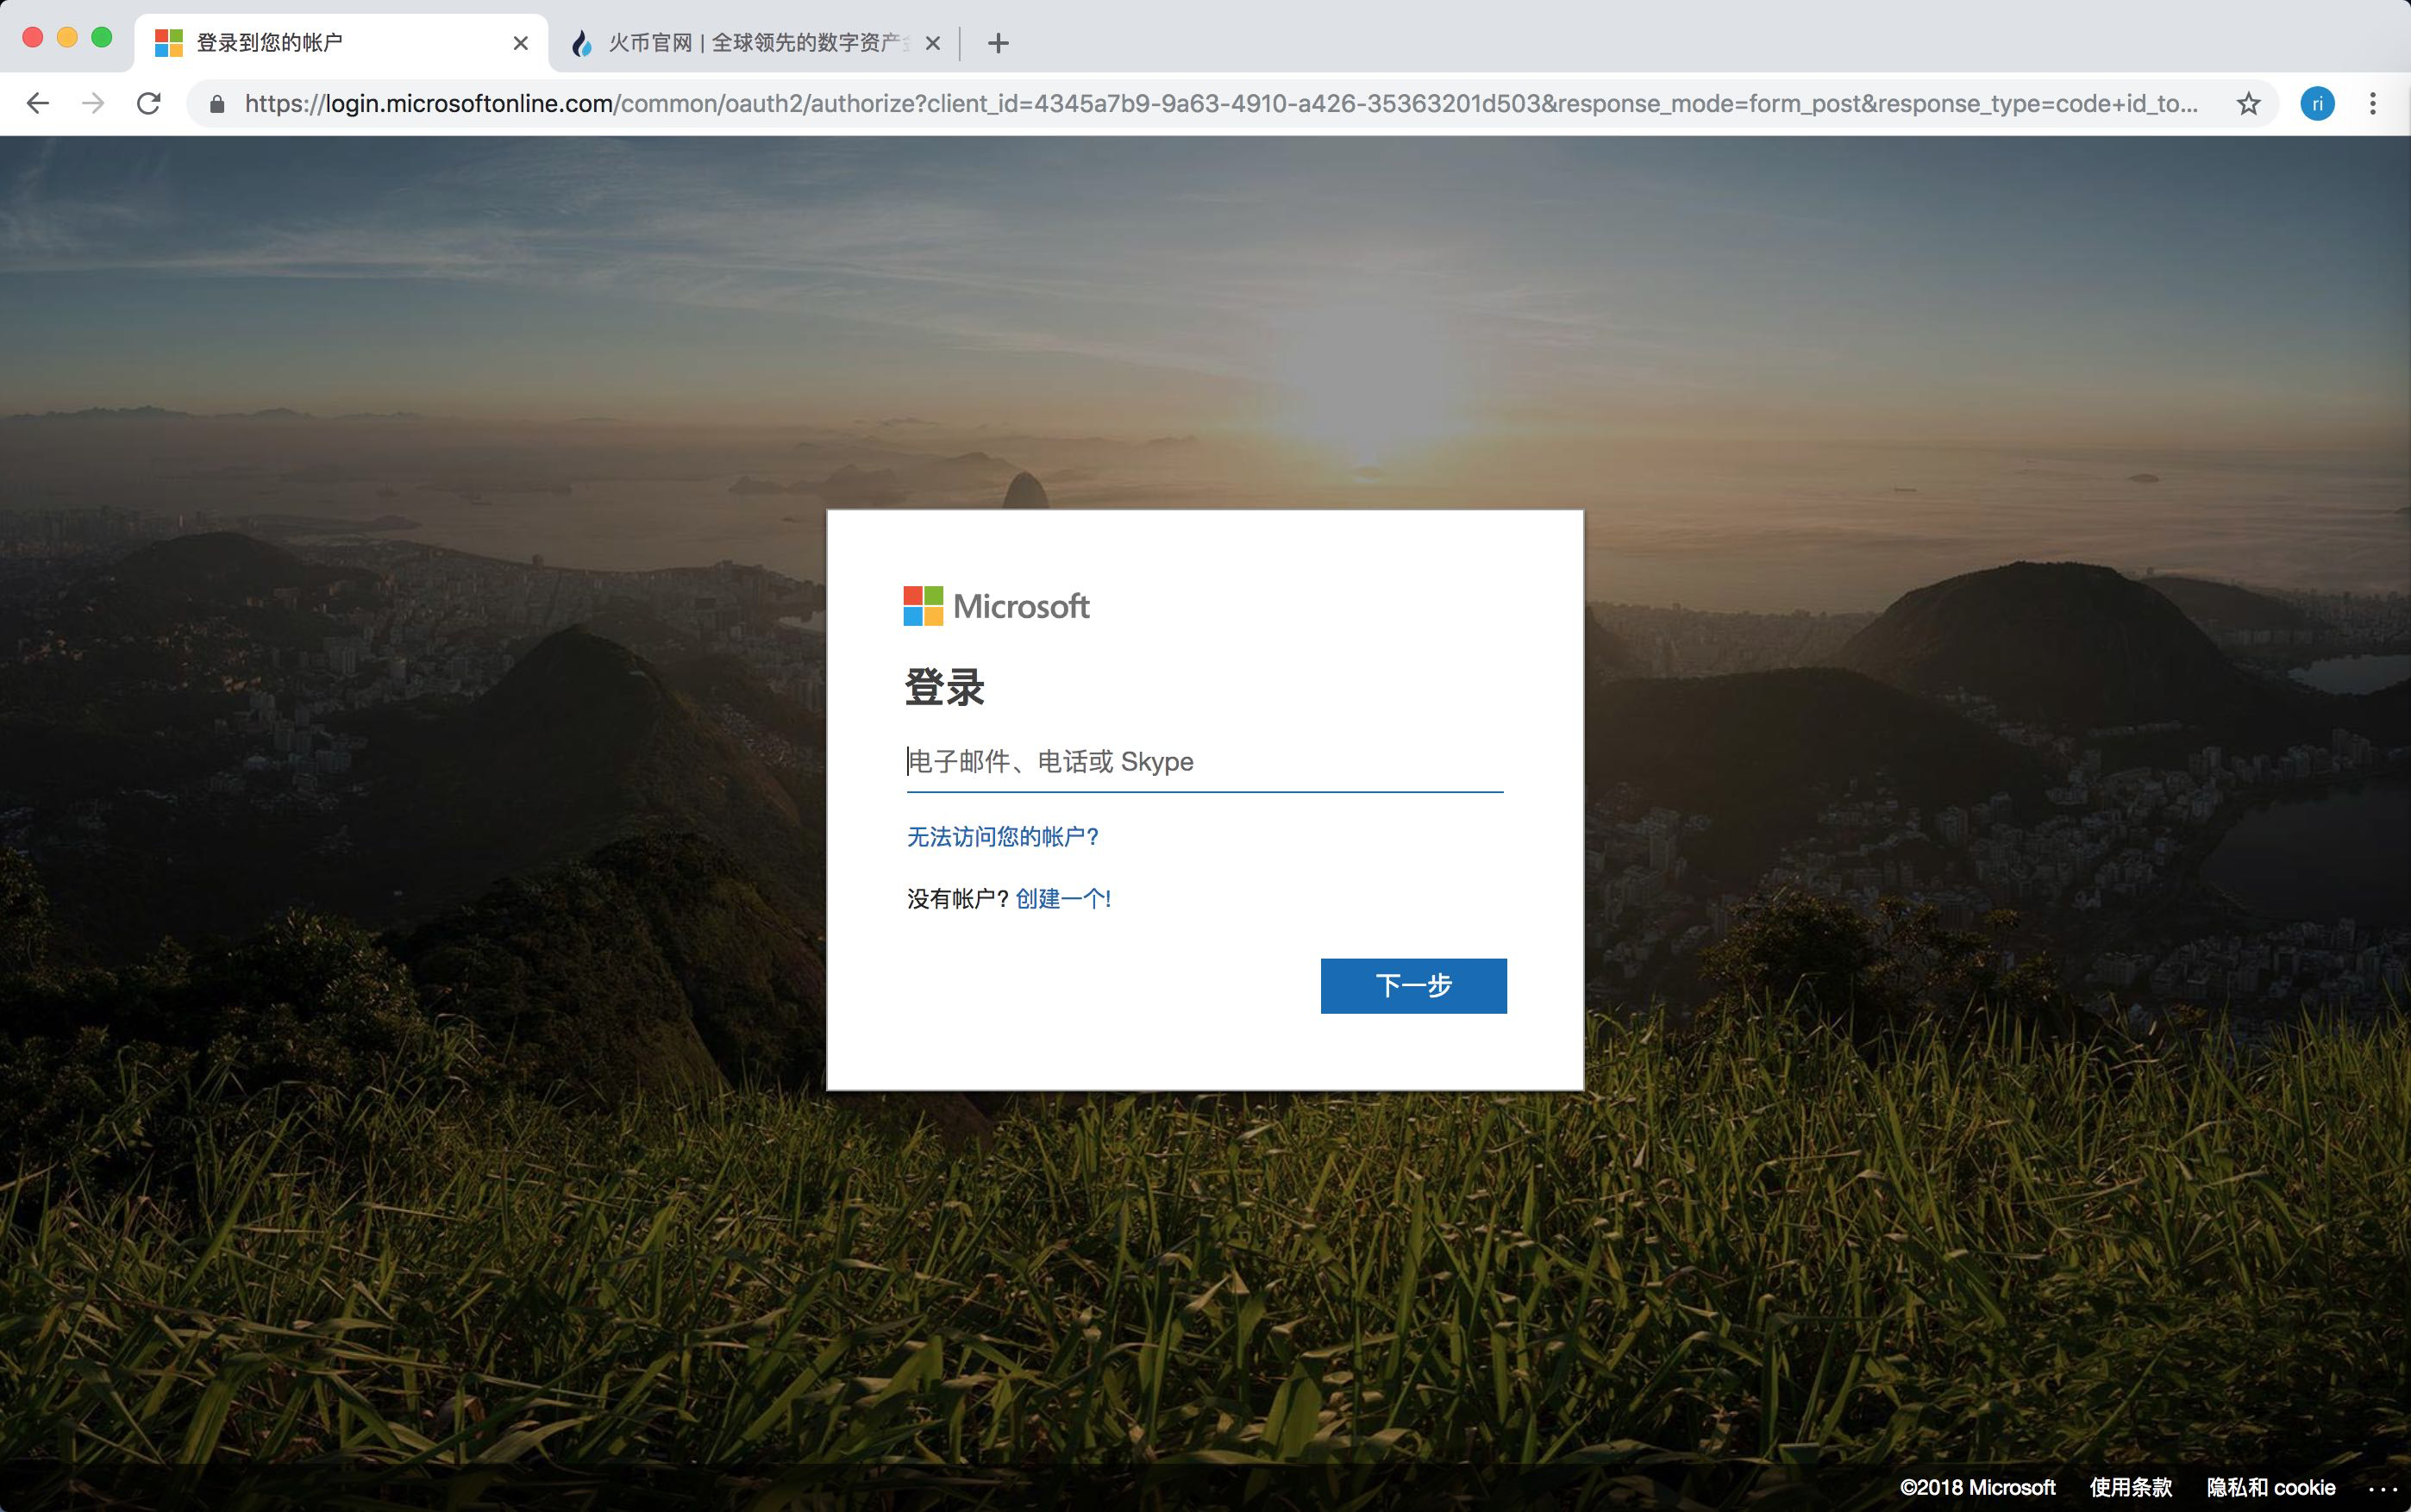Click the macOS yellow minimize button

point(67,38)
